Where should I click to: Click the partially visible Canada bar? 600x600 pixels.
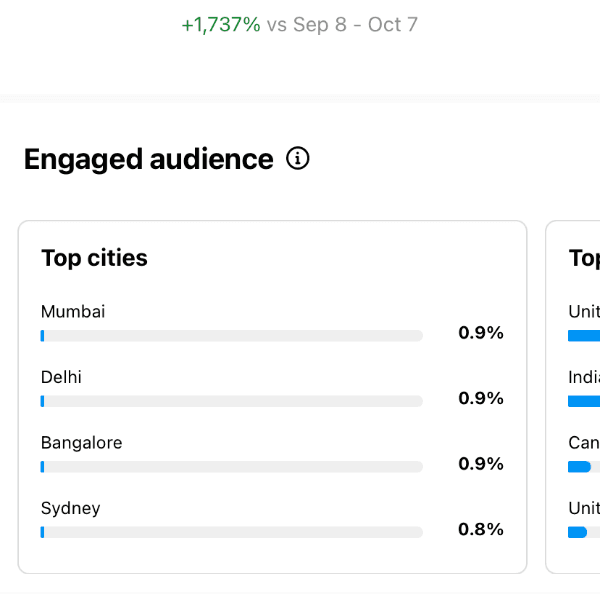[x=580, y=467]
